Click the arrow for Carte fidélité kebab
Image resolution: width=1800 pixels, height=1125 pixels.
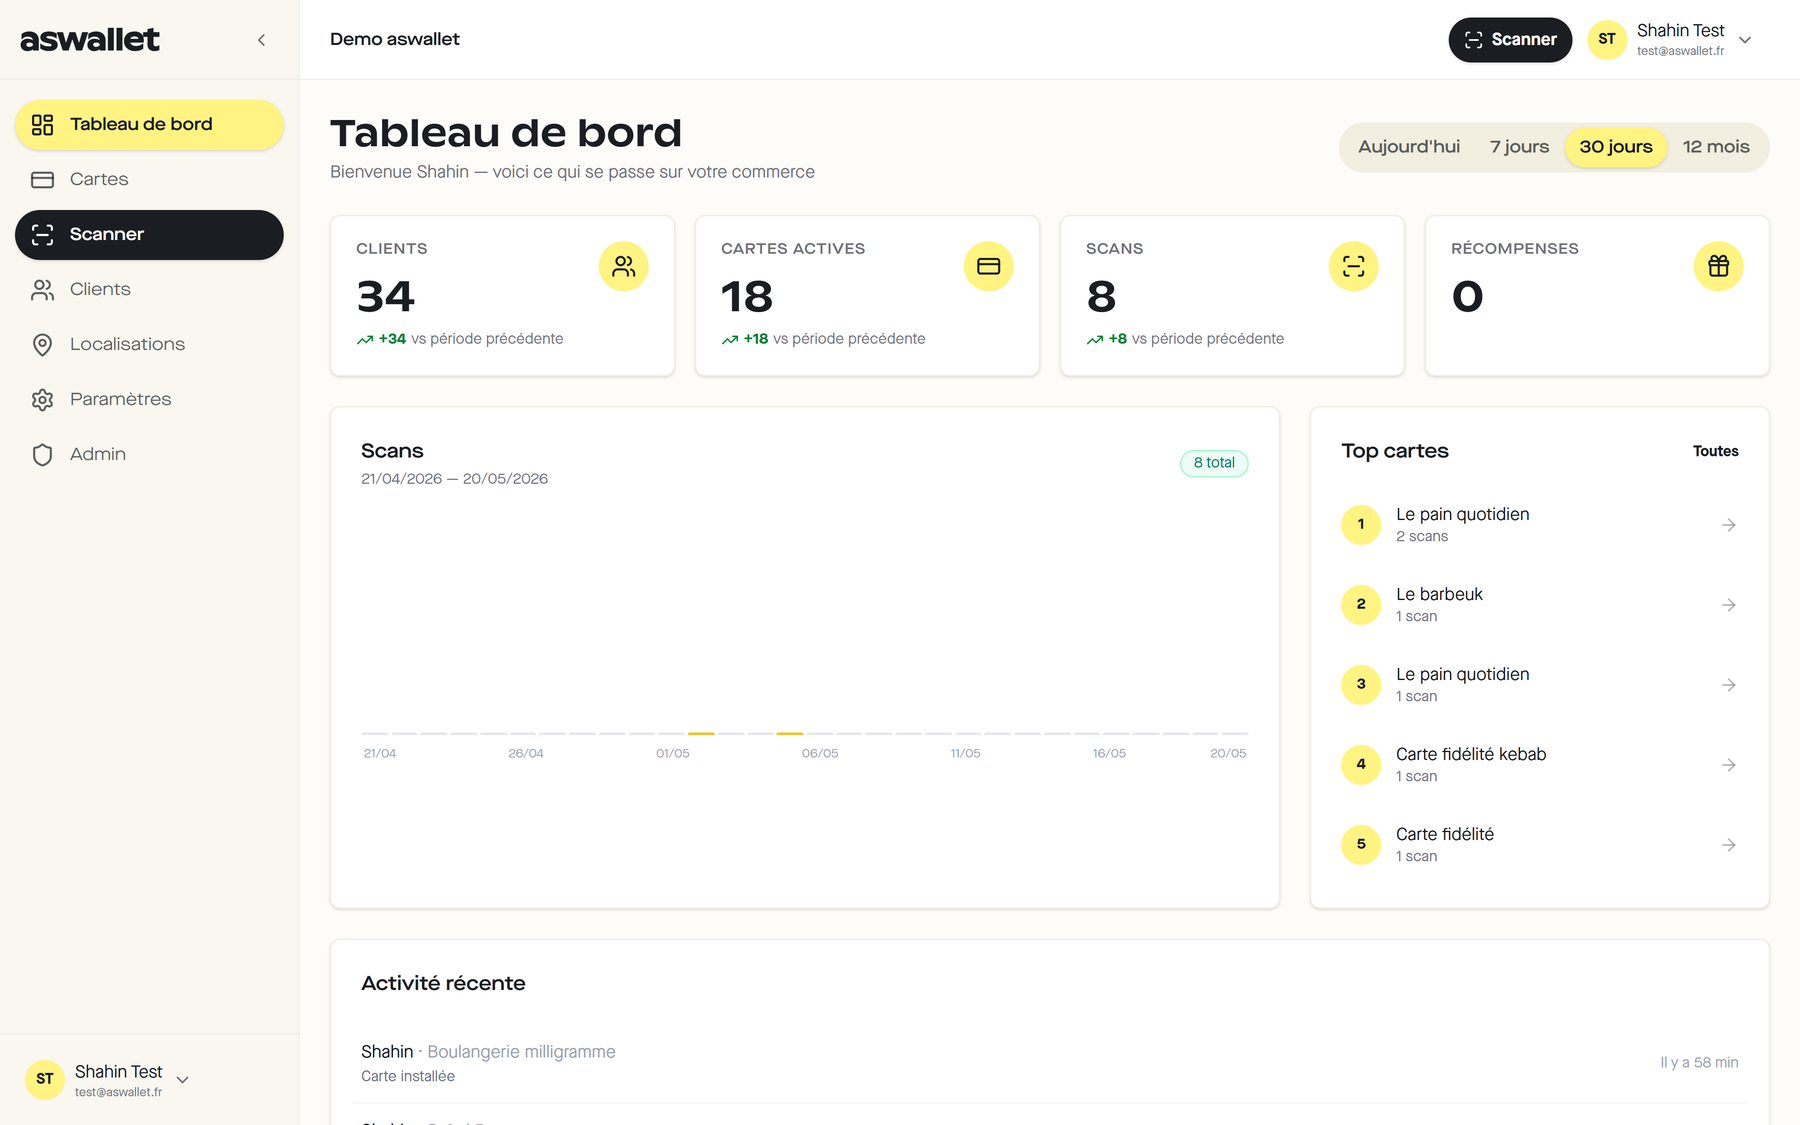pos(1728,765)
